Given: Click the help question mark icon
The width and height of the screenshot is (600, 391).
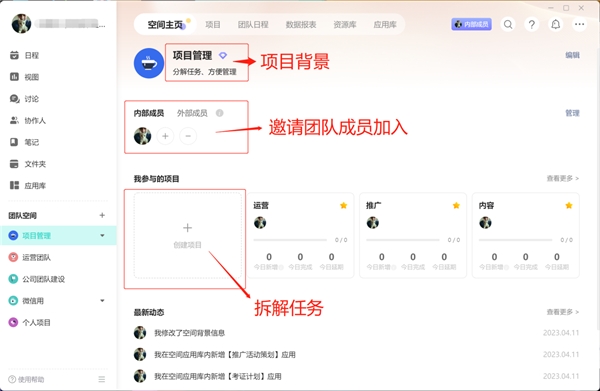Looking at the screenshot, I should [532, 24].
